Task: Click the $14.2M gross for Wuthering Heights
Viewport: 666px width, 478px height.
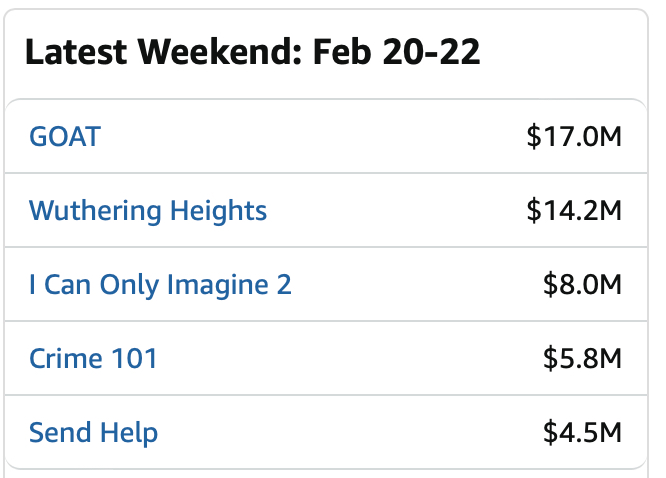Action: [574, 211]
